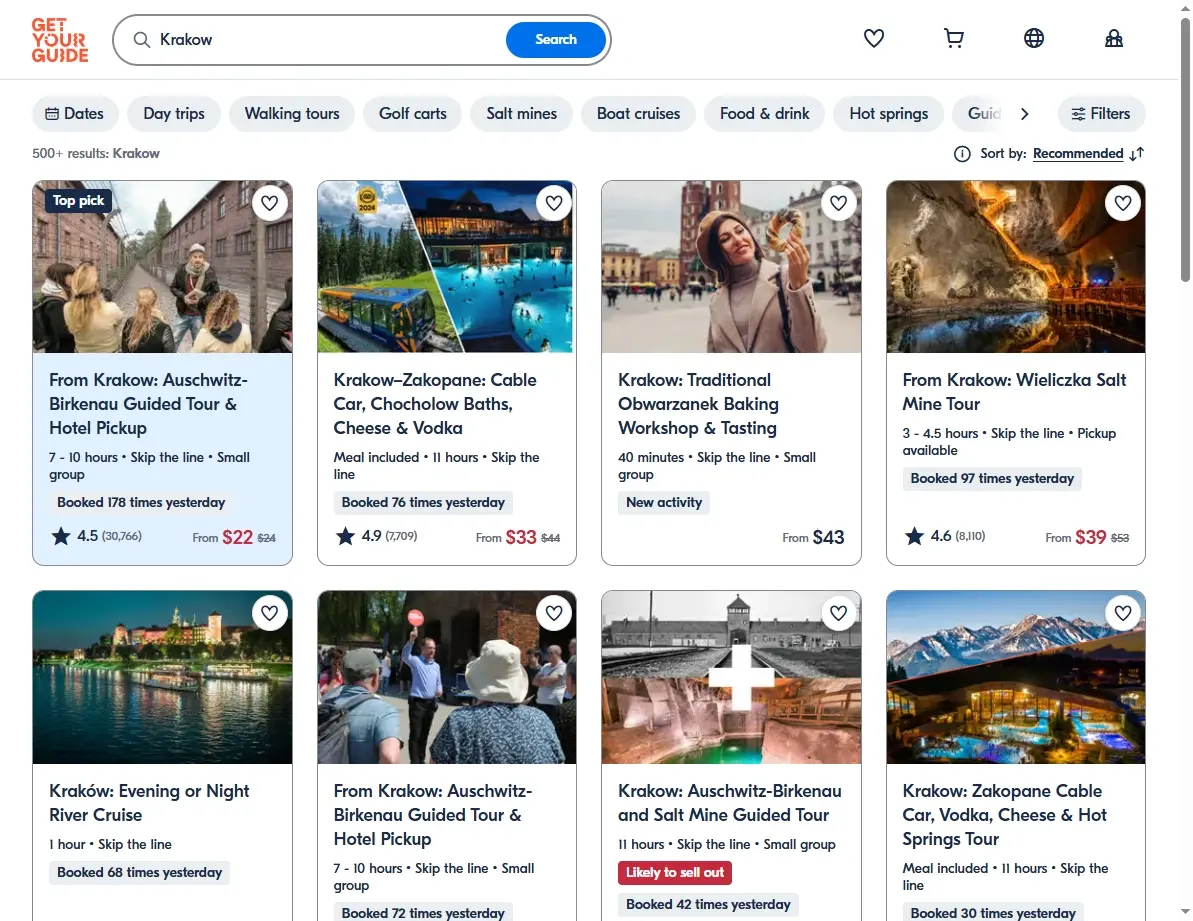Save Obwarzanek Baking Workshop to wishlist
1193x921 pixels.
pos(838,203)
